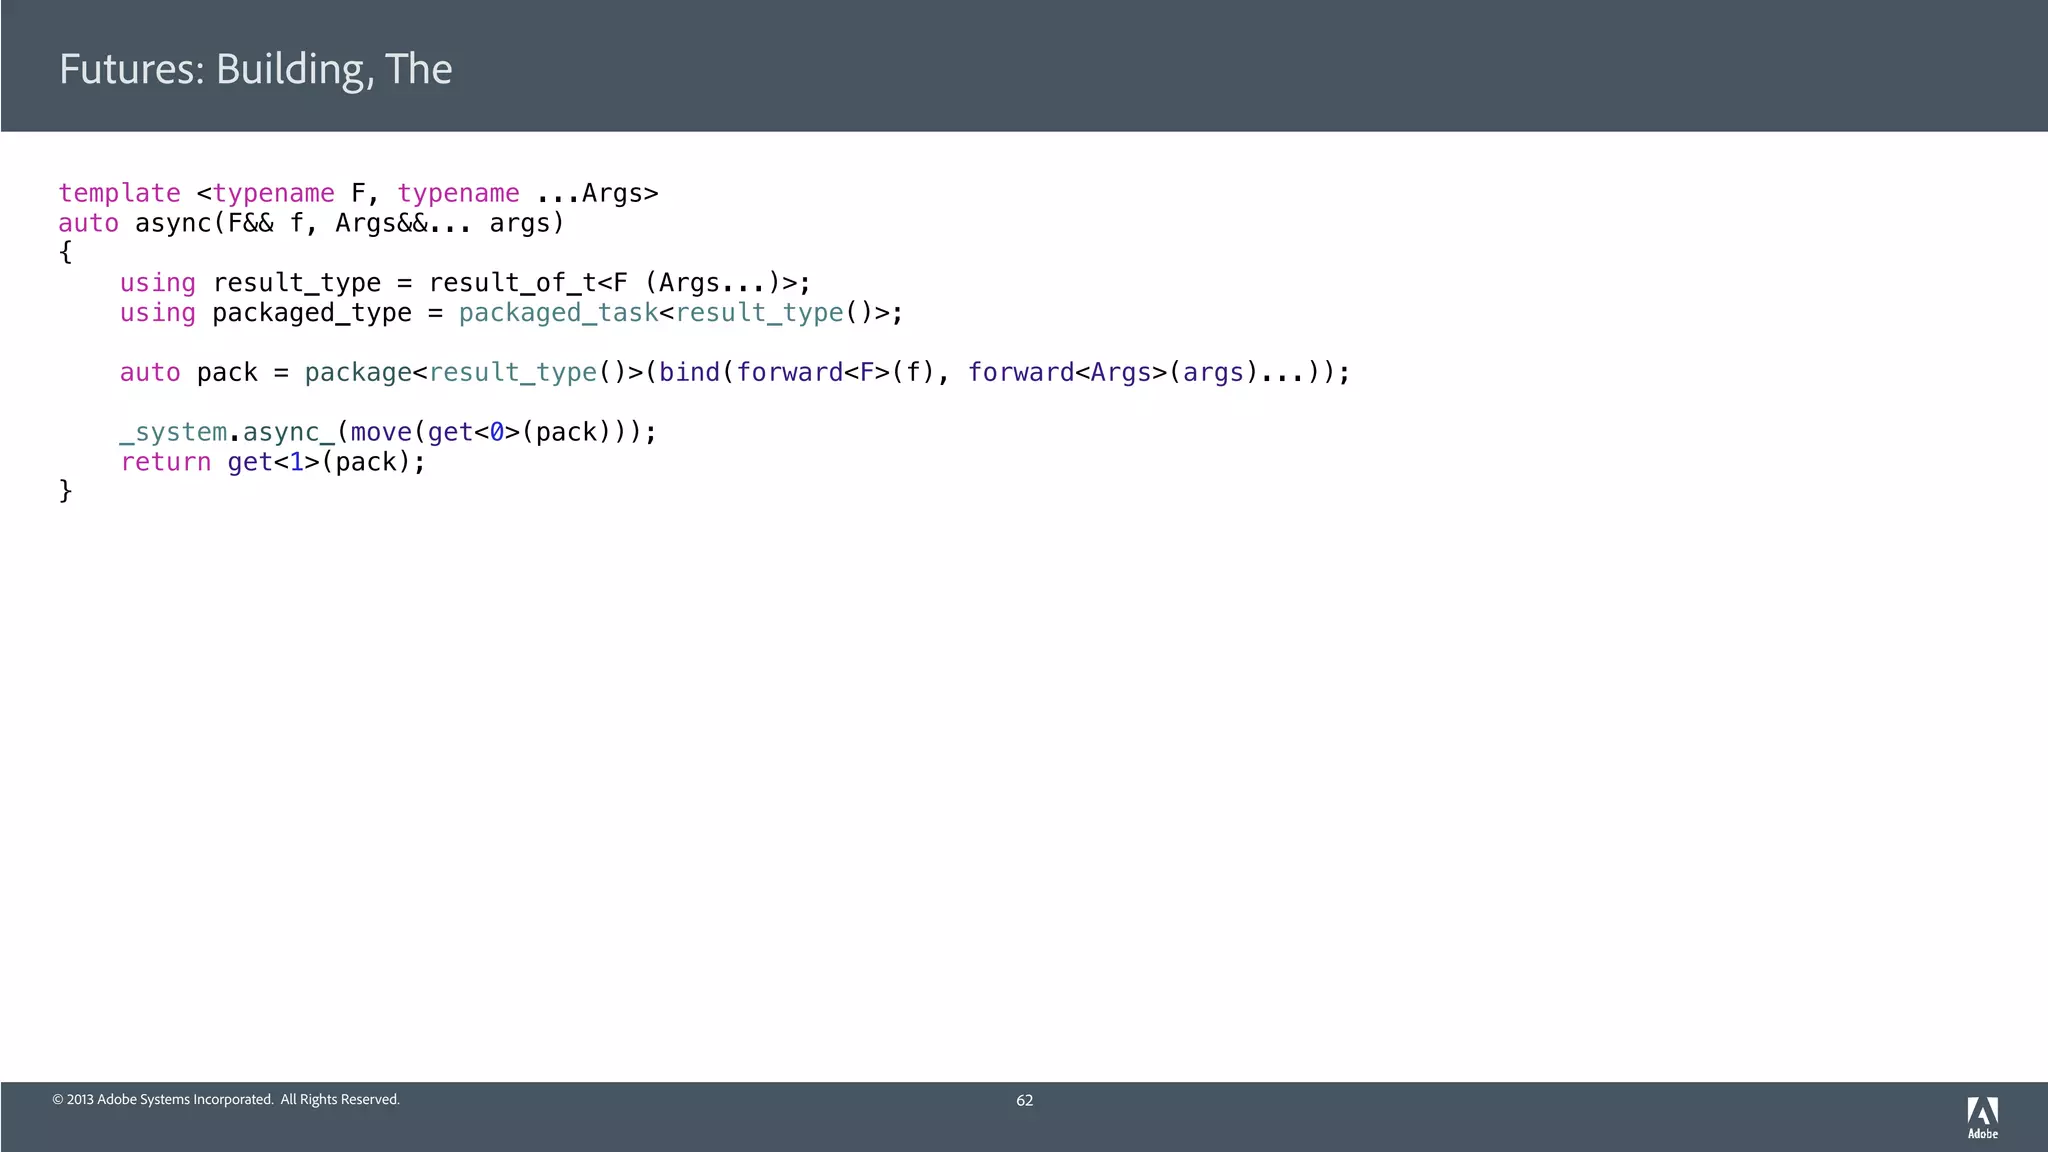Click "forward<Args>" in the pack line
The image size is (2048, 1152).
[1066, 373]
